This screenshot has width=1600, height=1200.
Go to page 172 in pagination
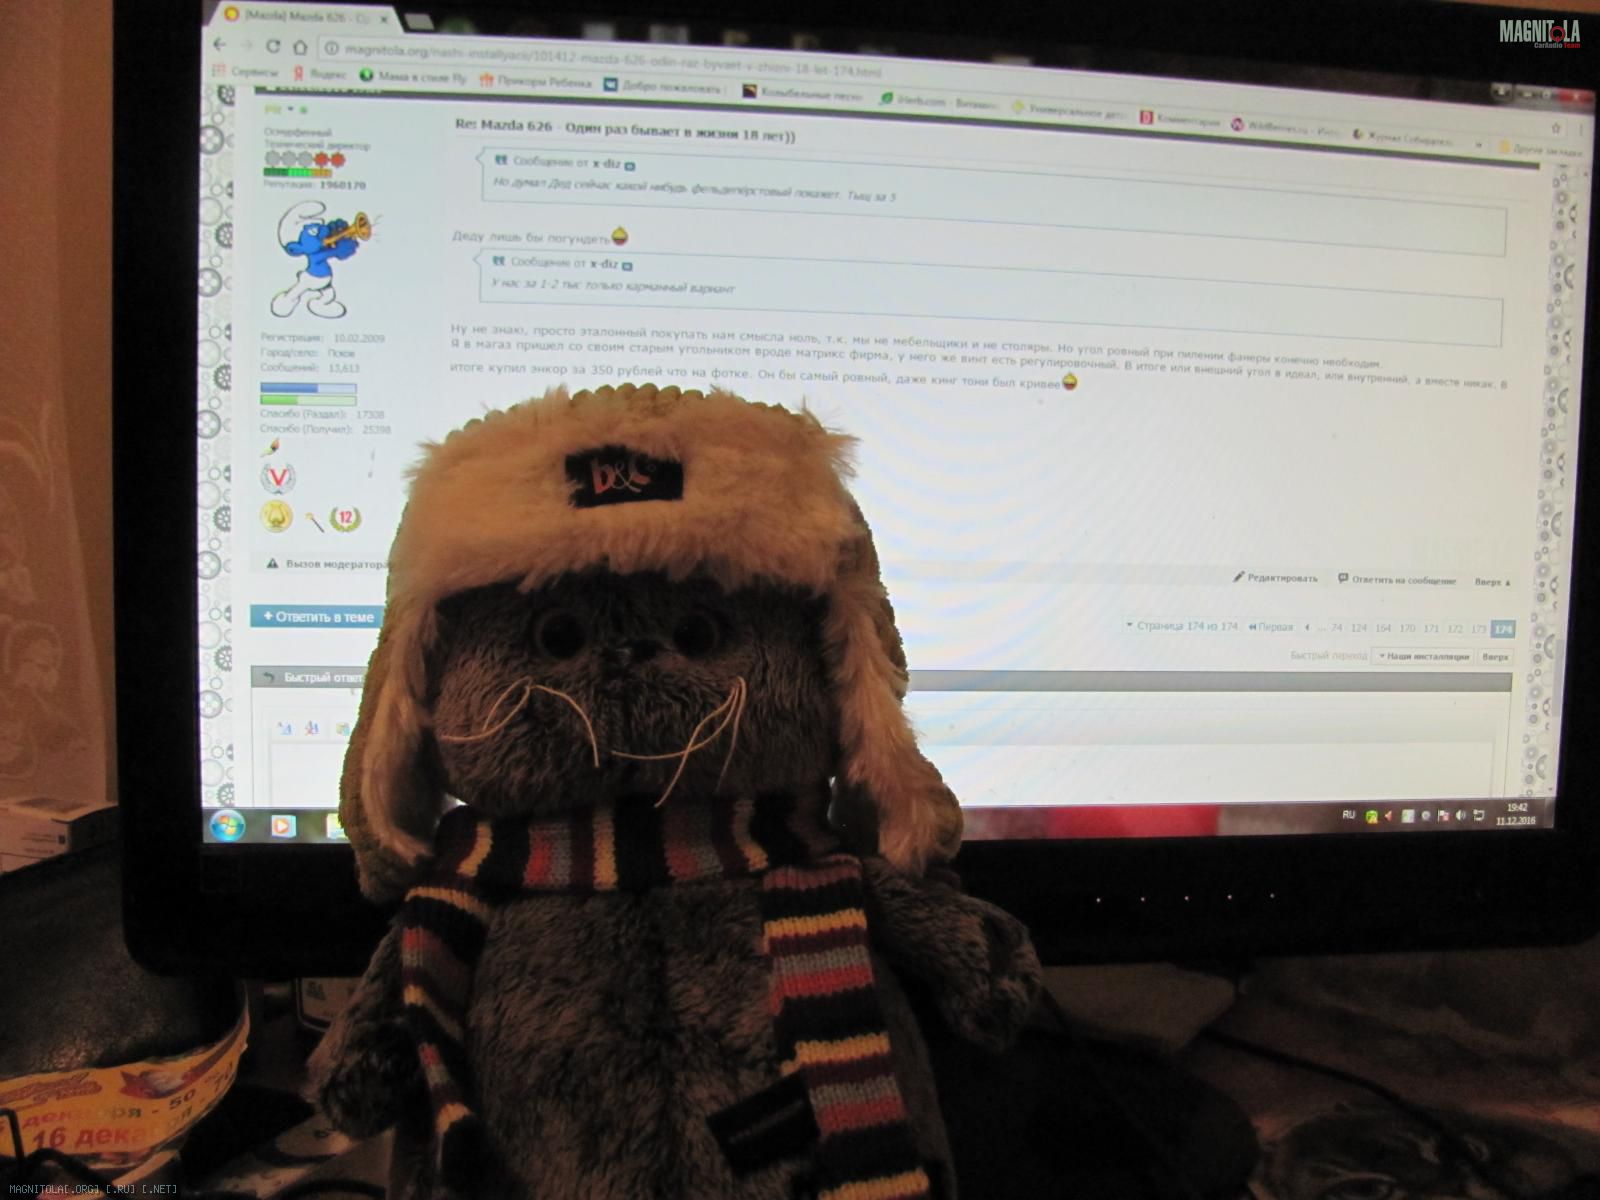click(x=1455, y=629)
